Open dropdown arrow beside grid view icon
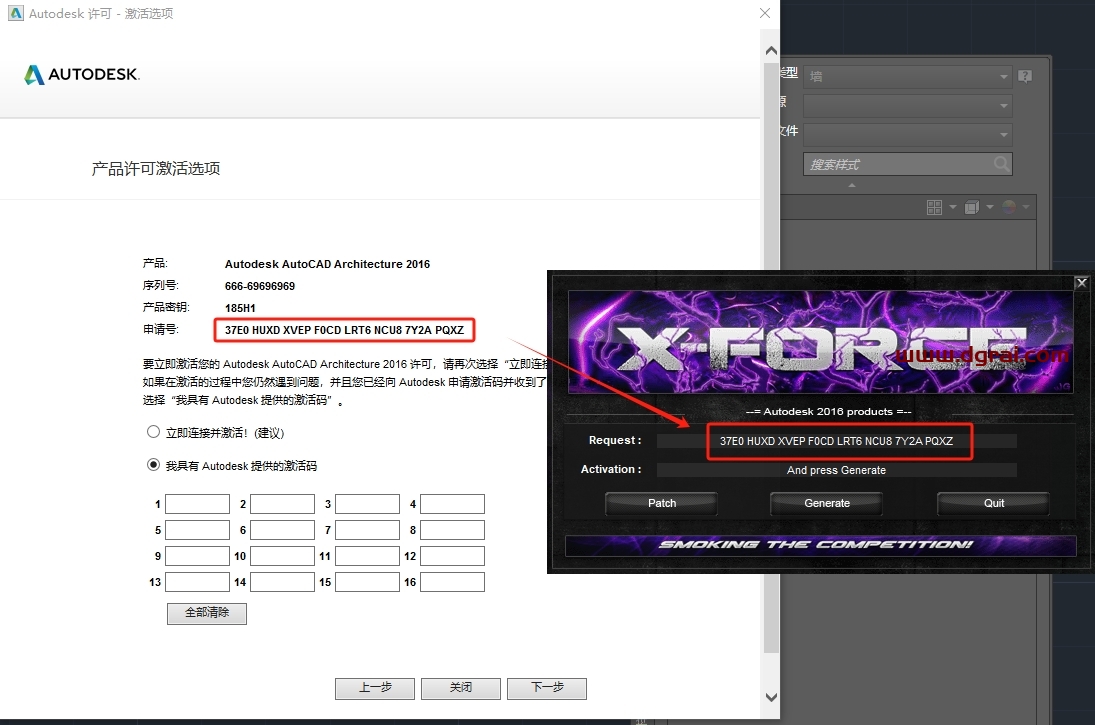 pos(953,208)
